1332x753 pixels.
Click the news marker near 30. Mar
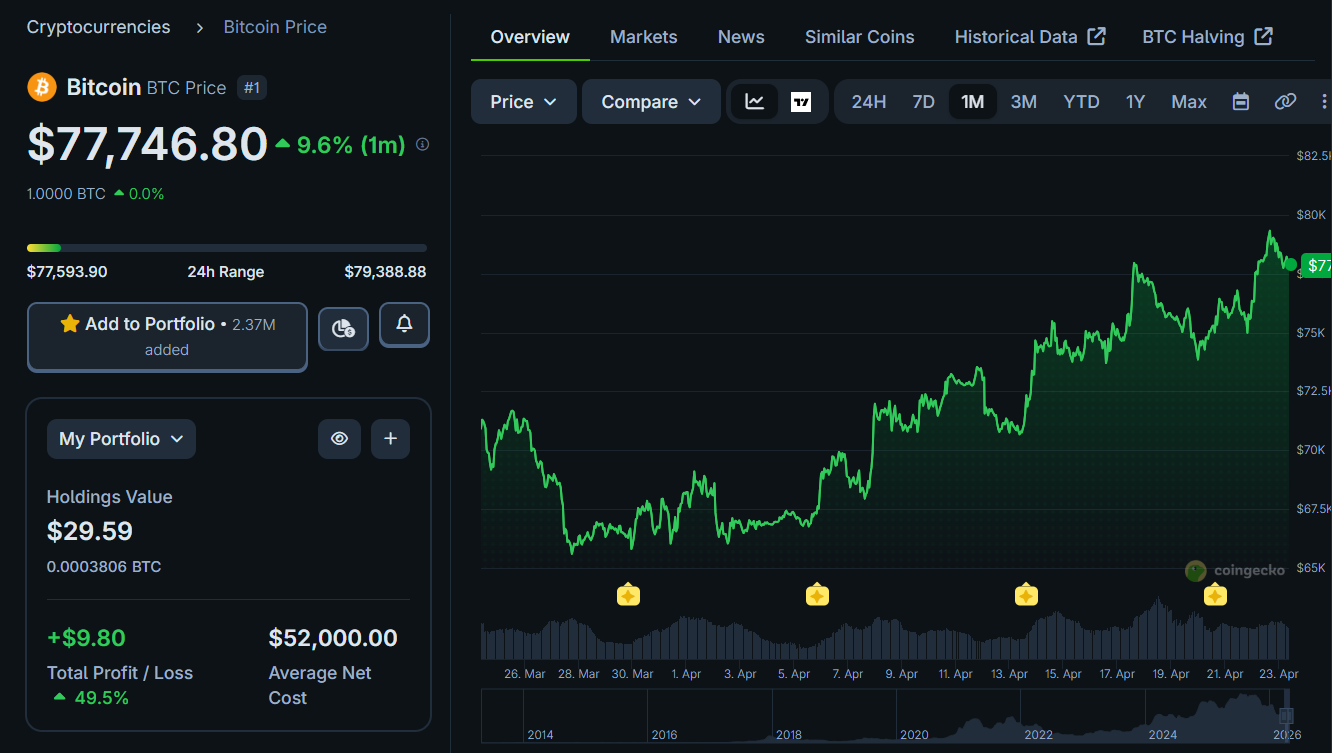(628, 596)
